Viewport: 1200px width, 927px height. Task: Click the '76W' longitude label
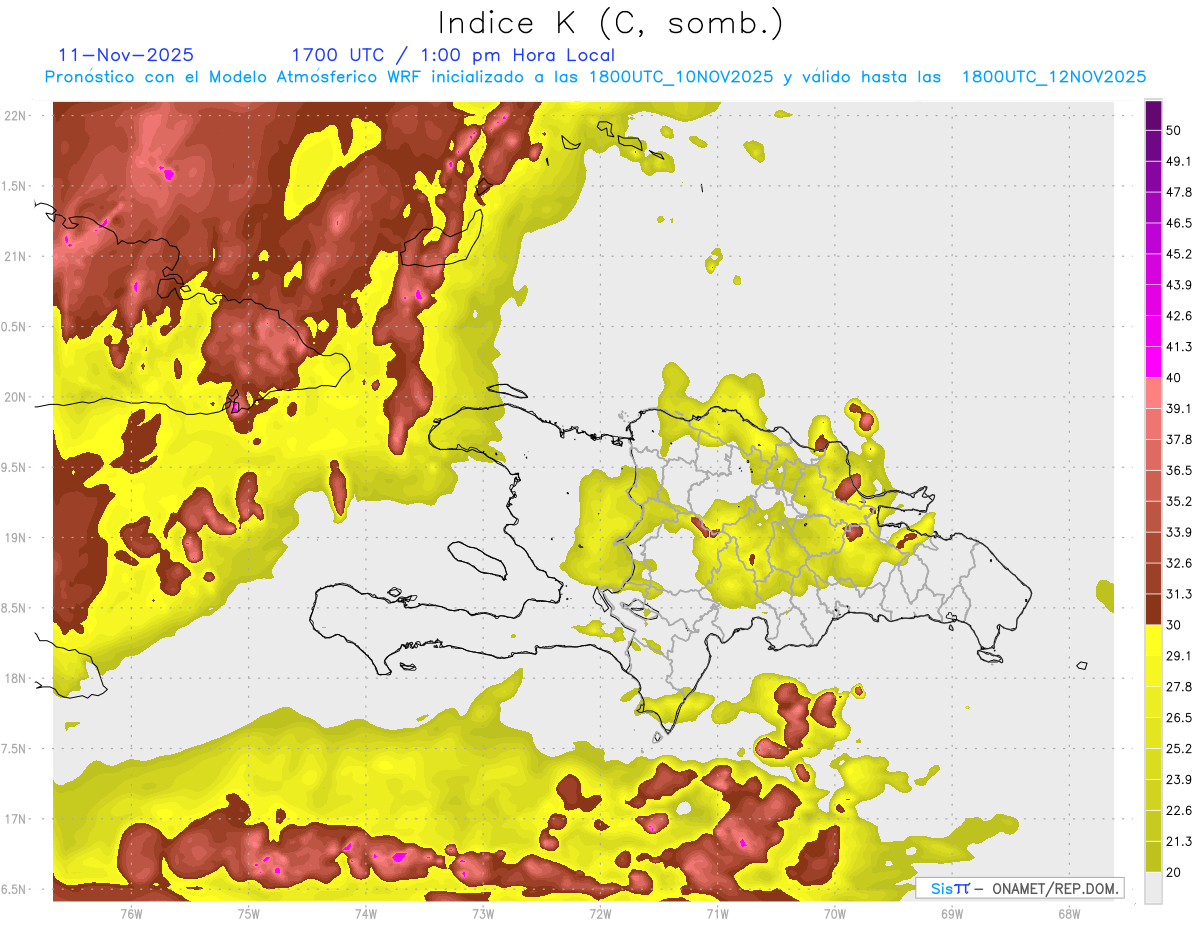(x=131, y=913)
